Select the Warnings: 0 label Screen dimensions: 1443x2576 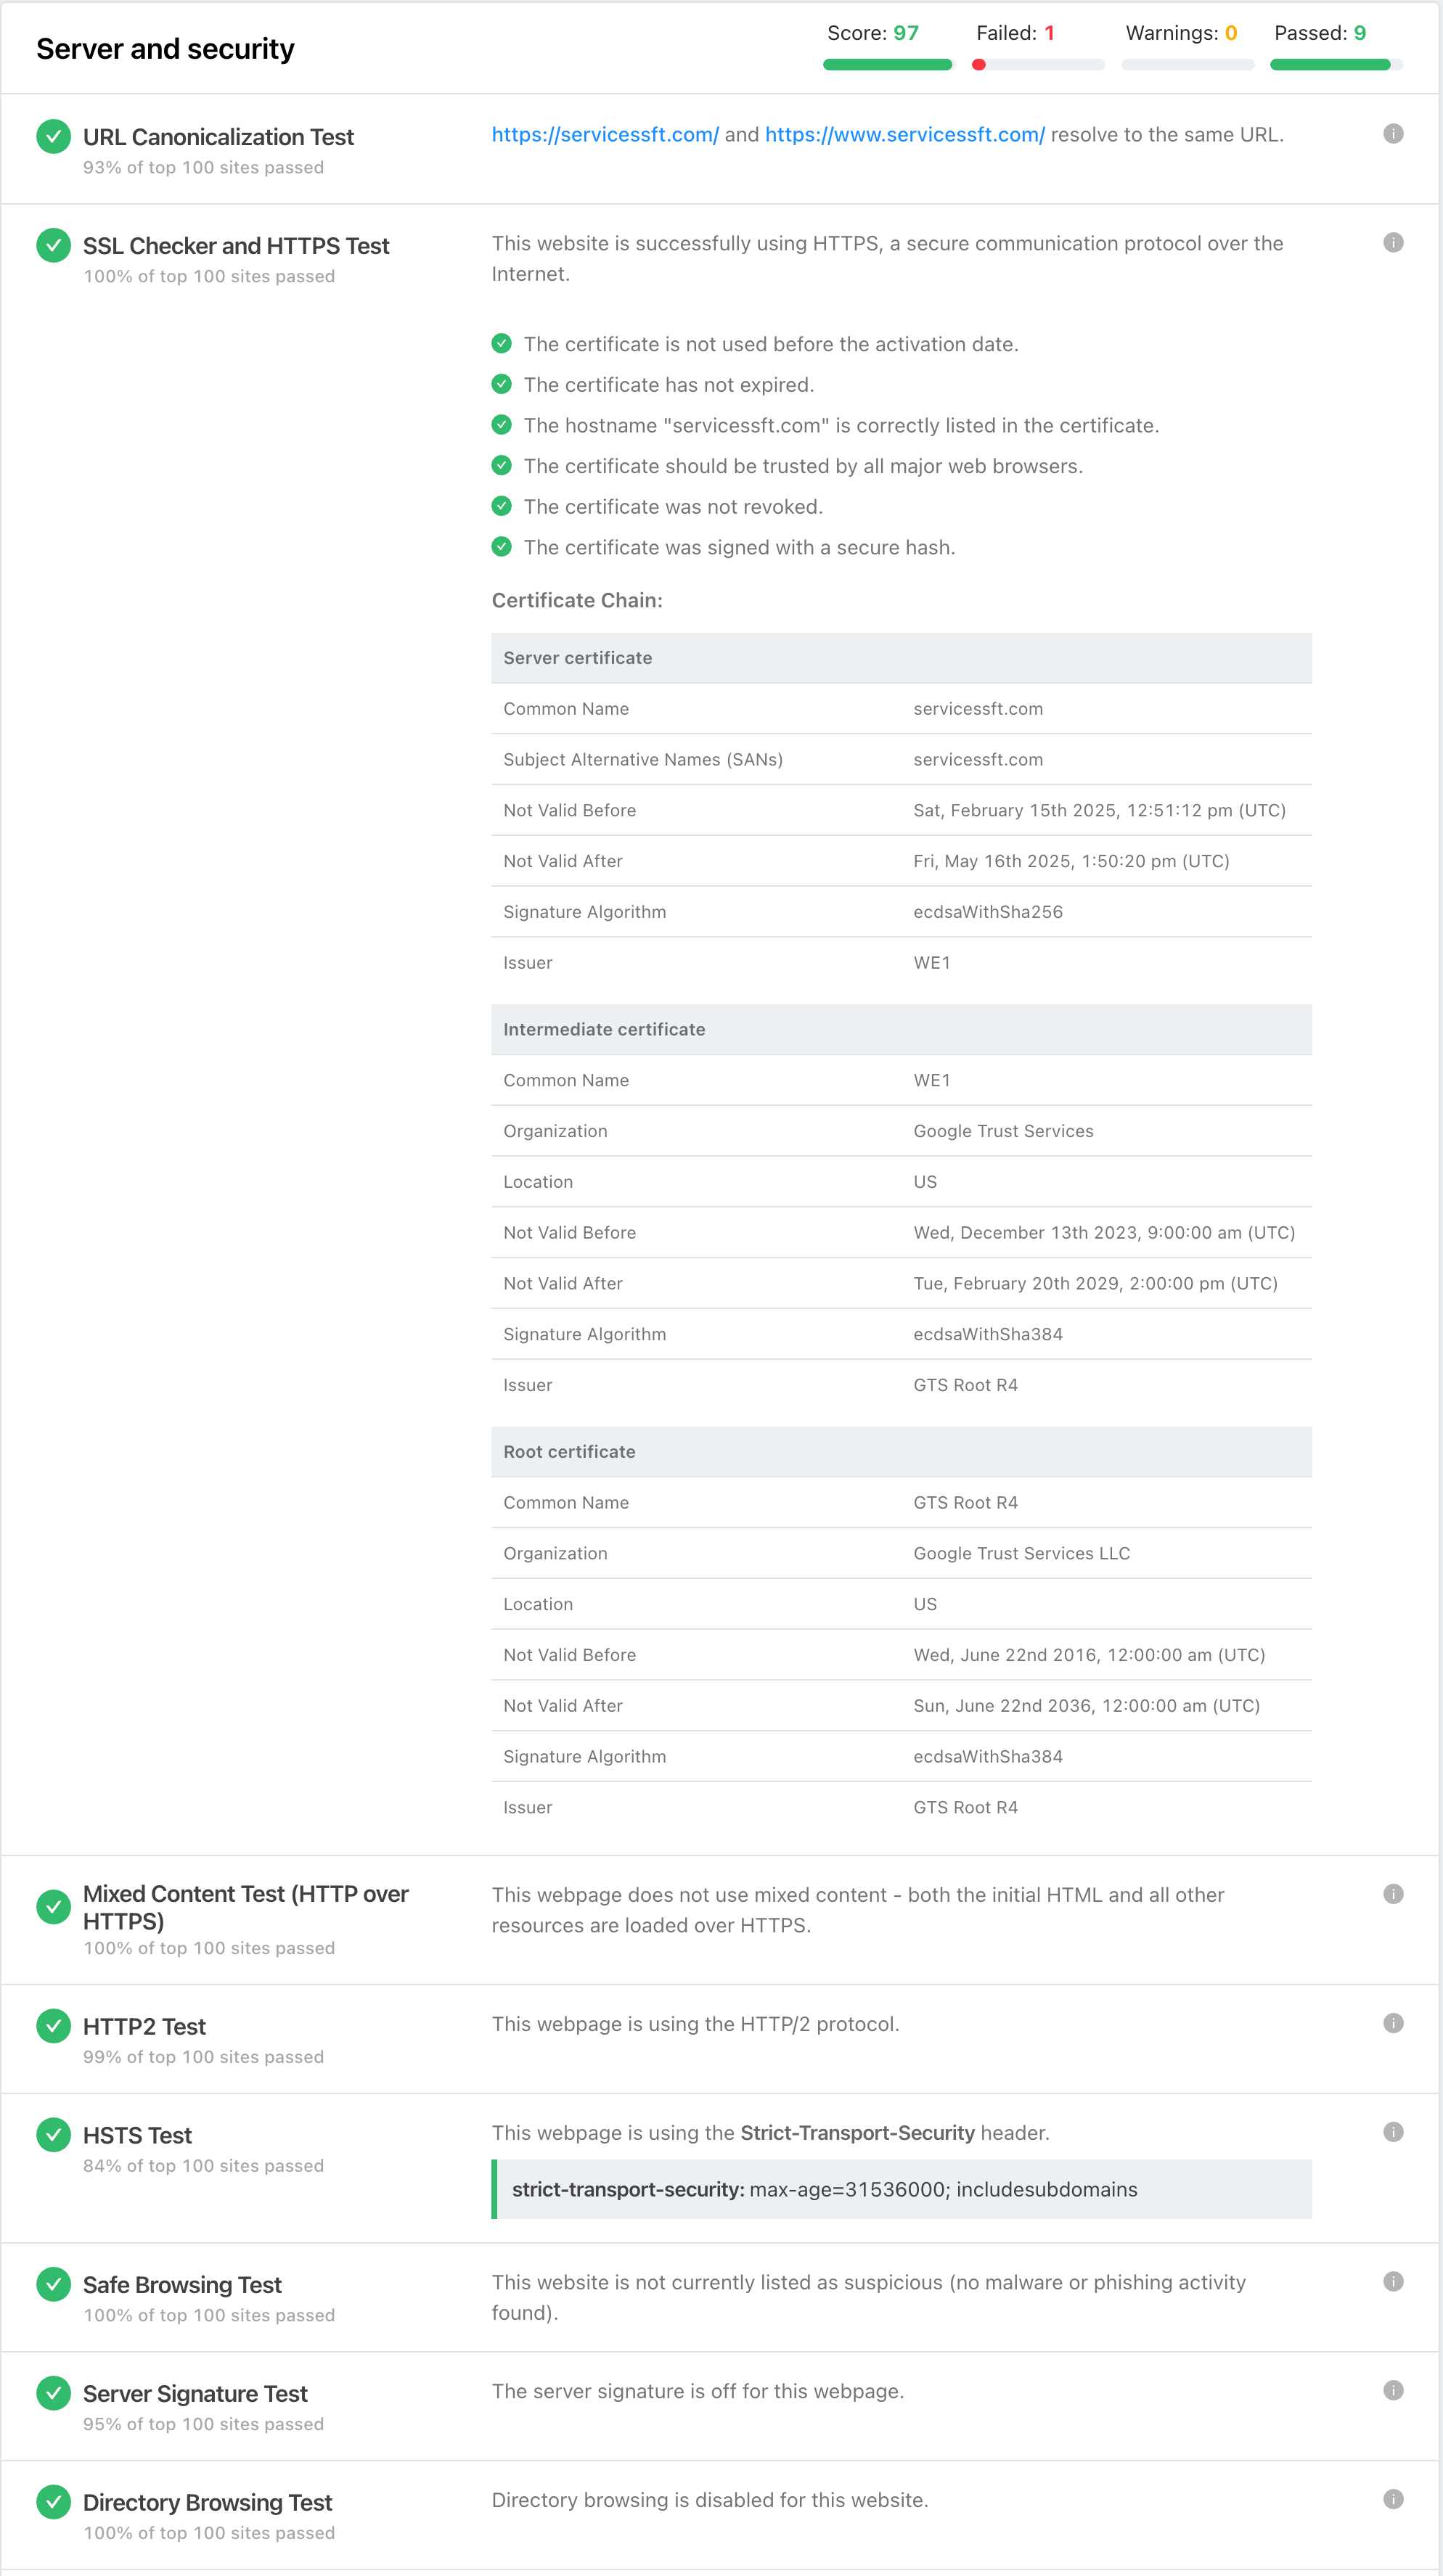point(1181,33)
